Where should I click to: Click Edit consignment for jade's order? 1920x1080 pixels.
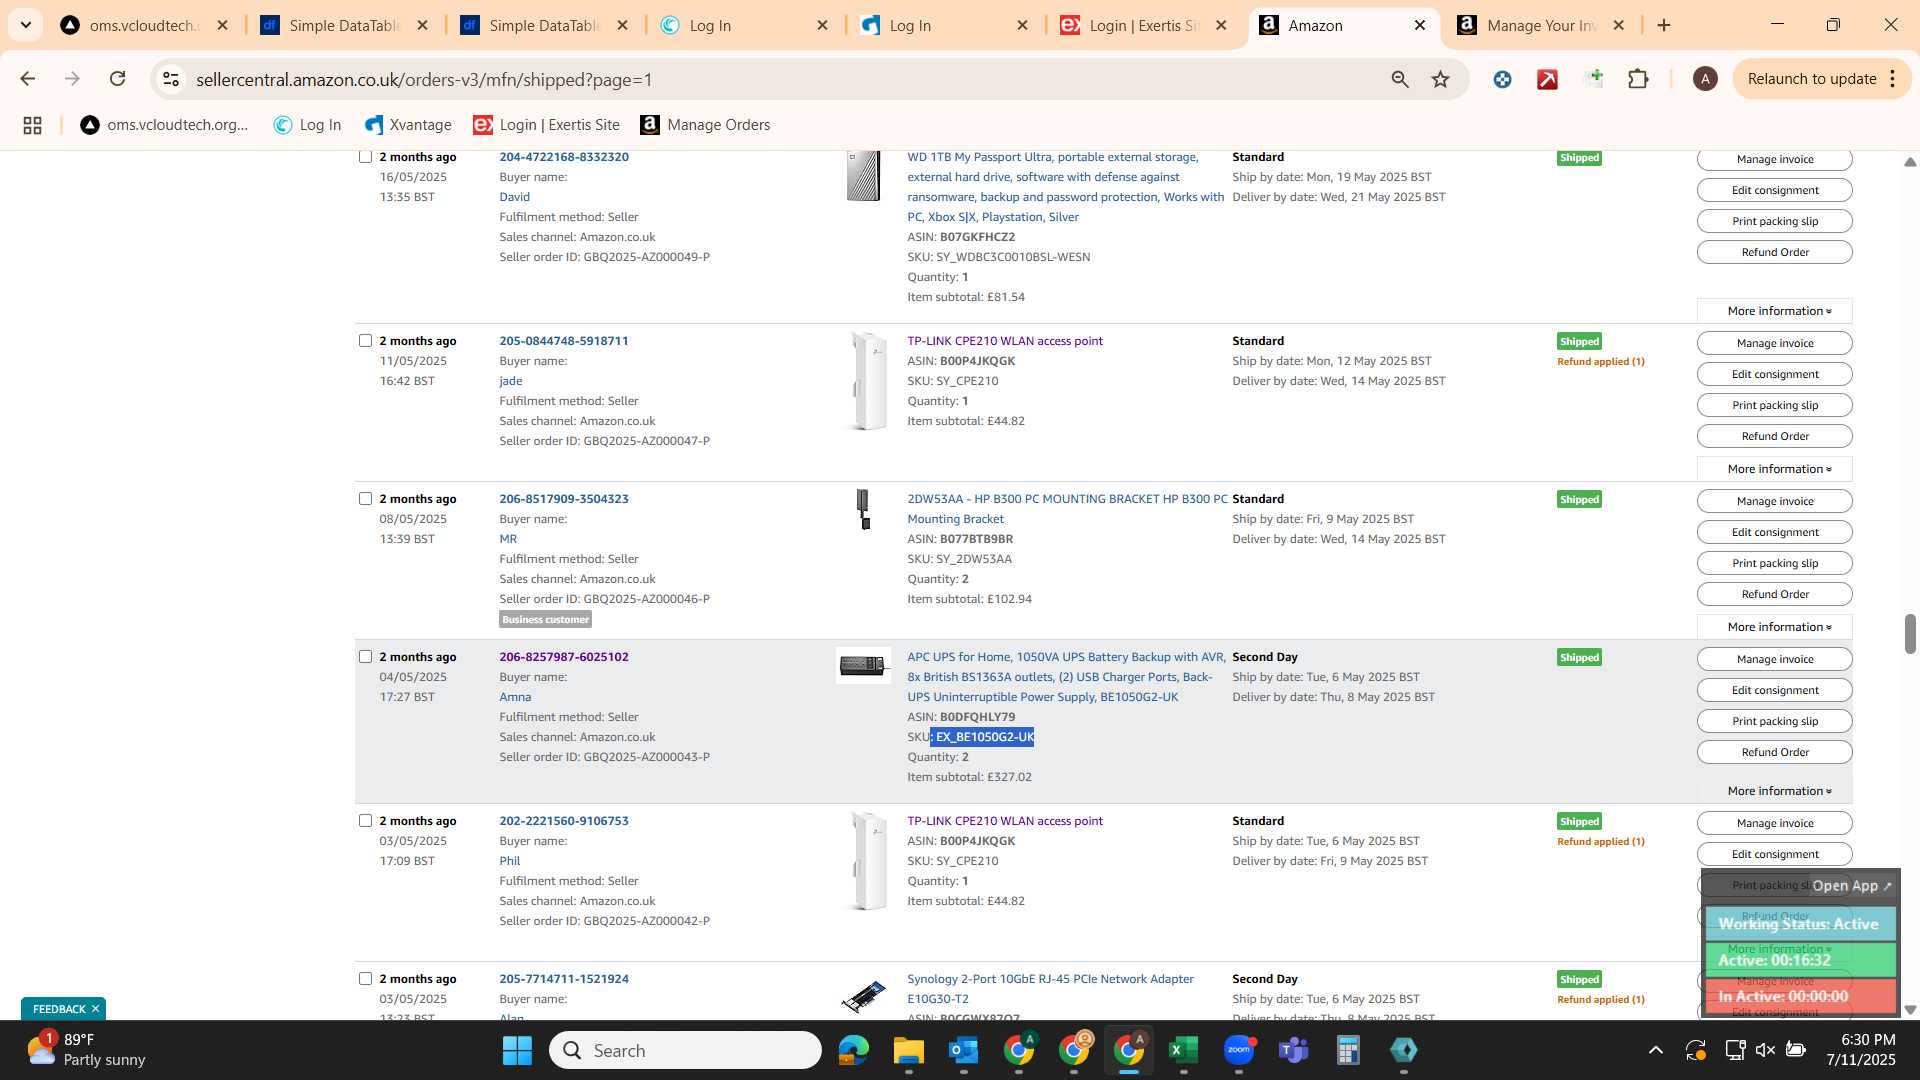pyautogui.click(x=1775, y=374)
